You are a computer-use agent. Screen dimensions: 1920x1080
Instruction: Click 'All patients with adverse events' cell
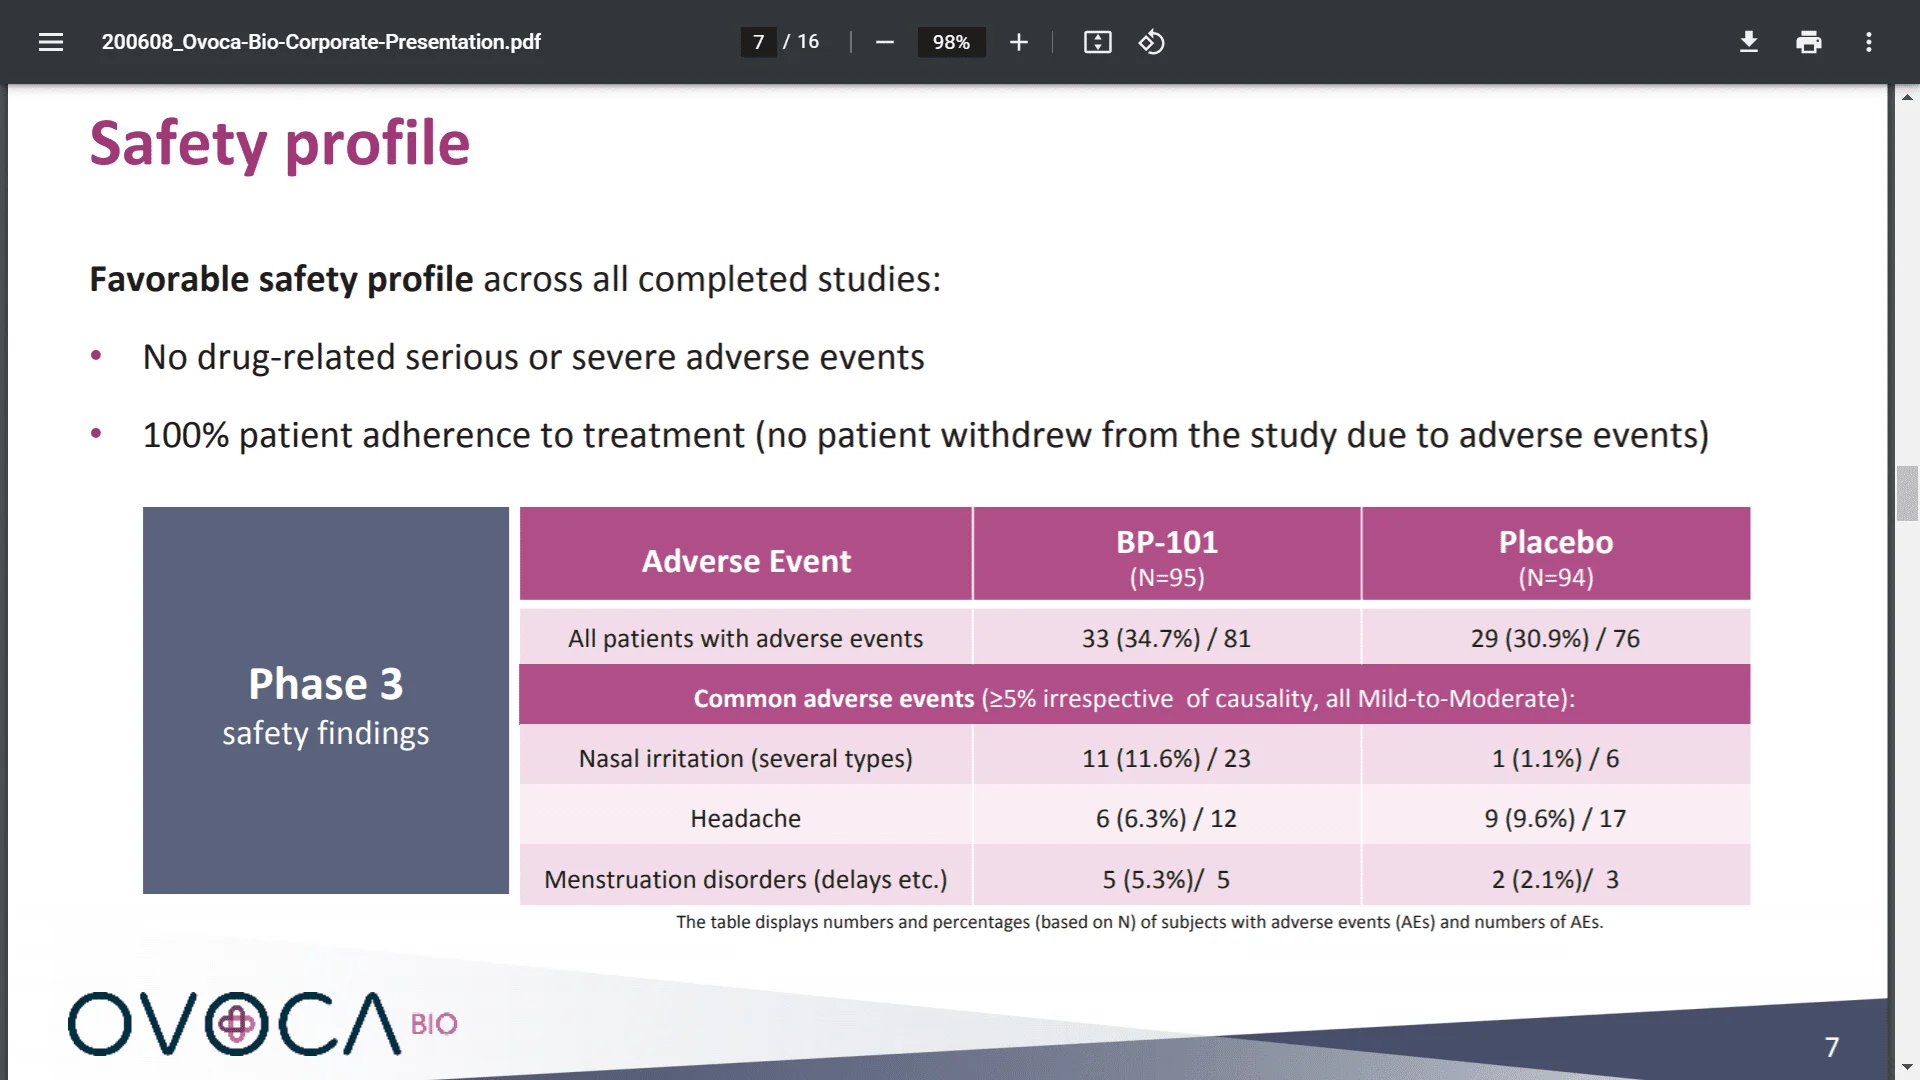tap(746, 638)
